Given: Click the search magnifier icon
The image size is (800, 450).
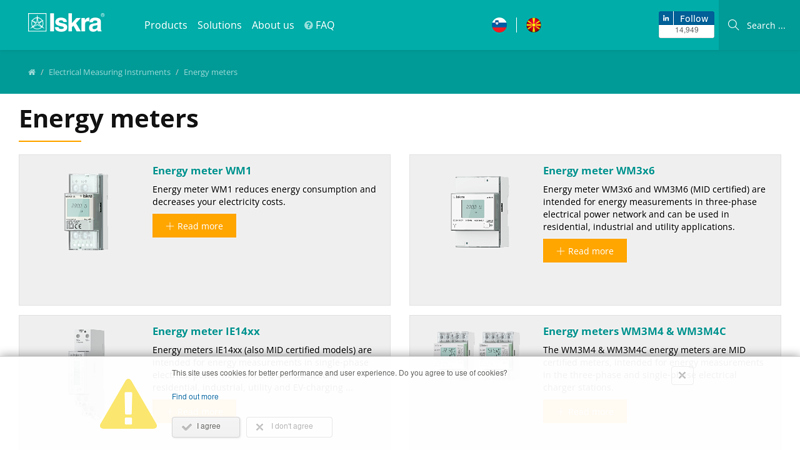Looking at the screenshot, I should 733,25.
